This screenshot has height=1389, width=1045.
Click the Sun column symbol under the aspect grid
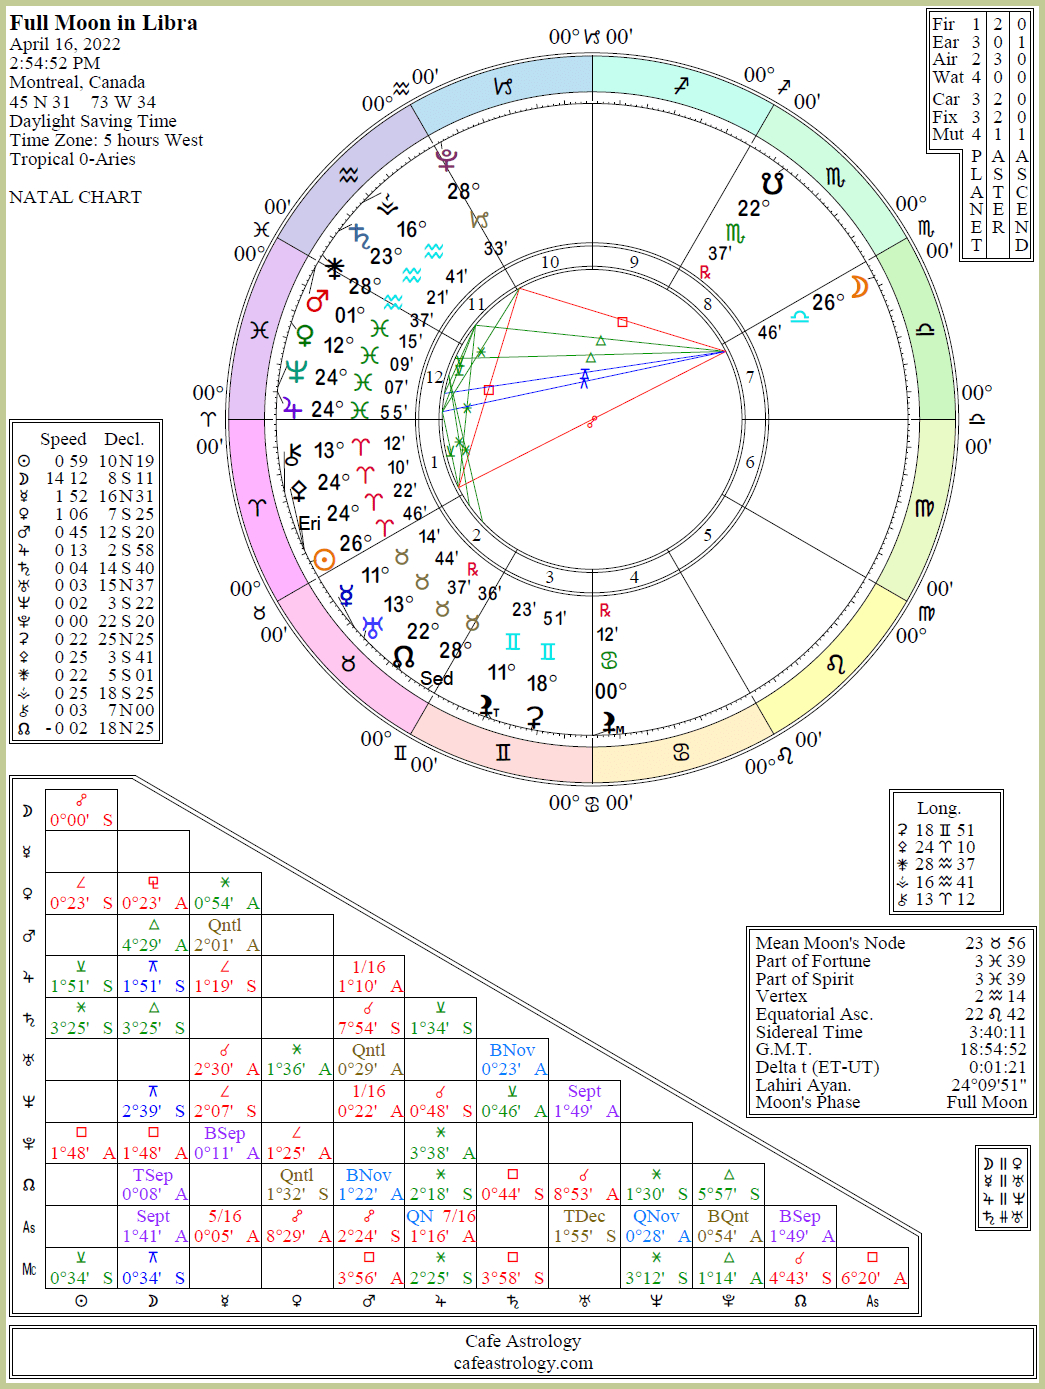tap(81, 1301)
